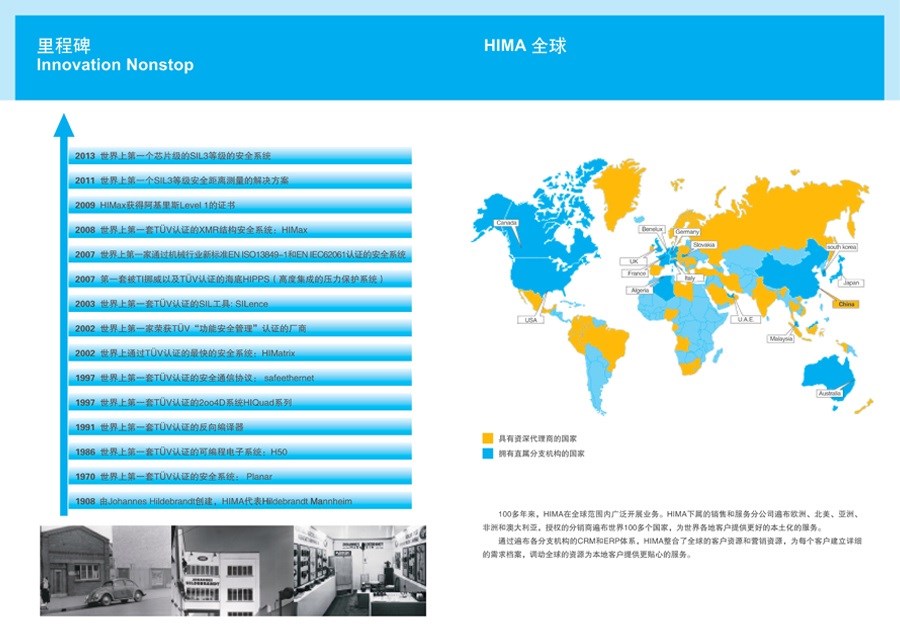Click the 1970 Planar safety system milestone
Image resolution: width=900 pixels, height=632 pixels.
(240, 477)
